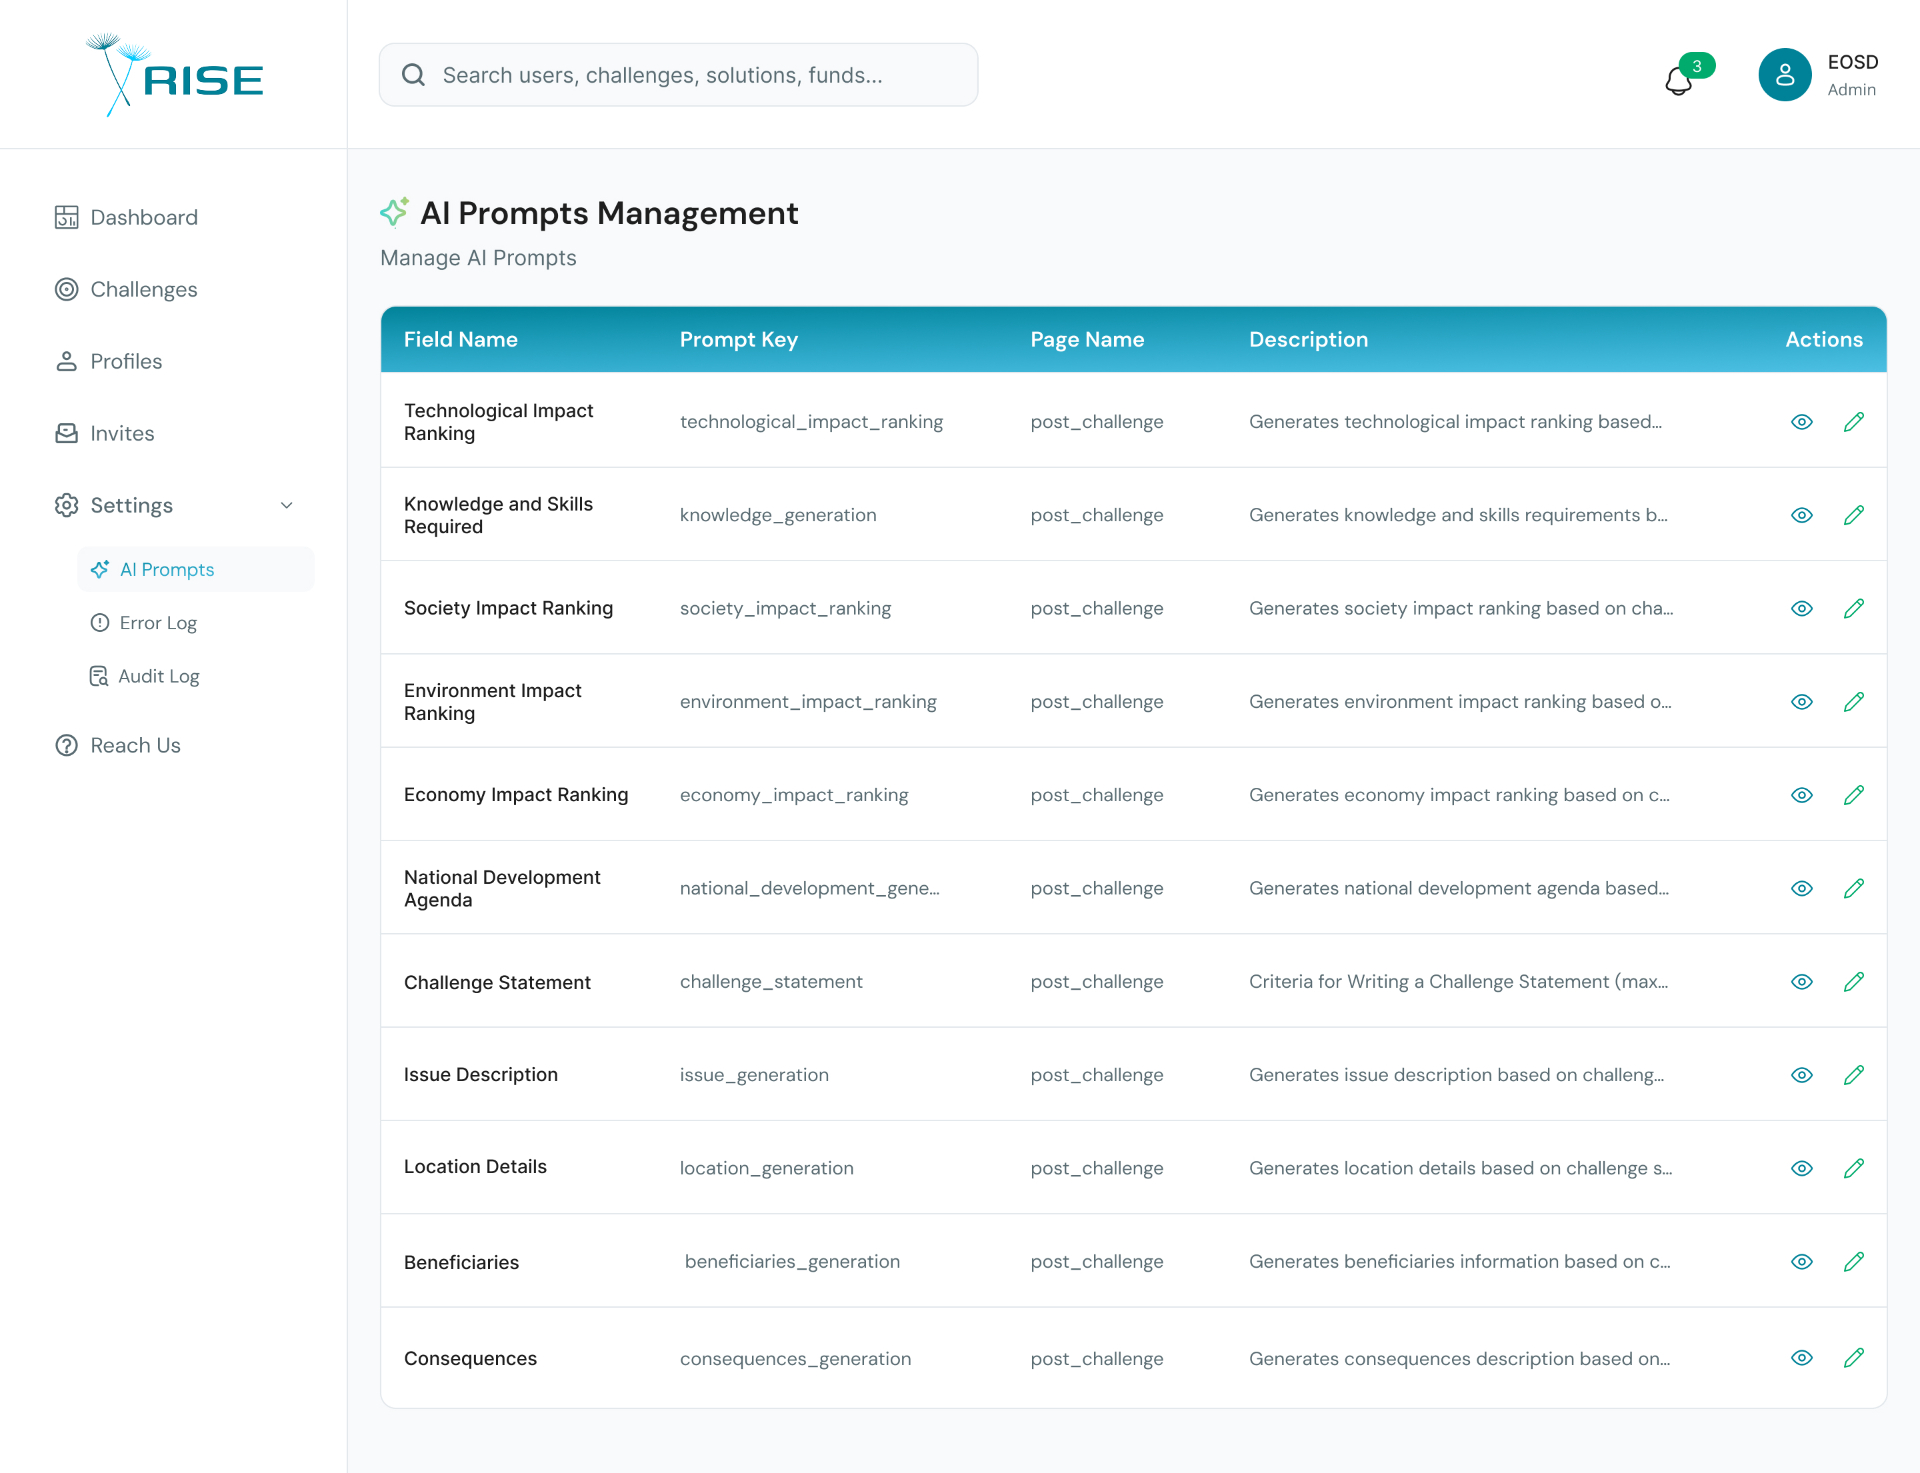Click the Consequences field name
The width and height of the screenshot is (1920, 1473).
click(470, 1358)
